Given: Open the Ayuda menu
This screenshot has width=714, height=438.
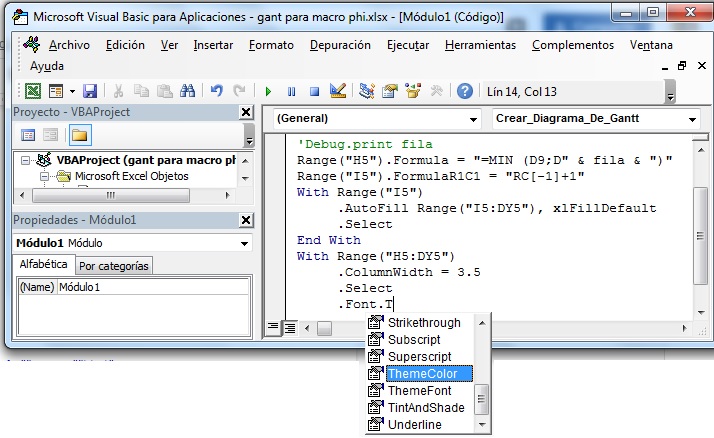Looking at the screenshot, I should click(47, 66).
